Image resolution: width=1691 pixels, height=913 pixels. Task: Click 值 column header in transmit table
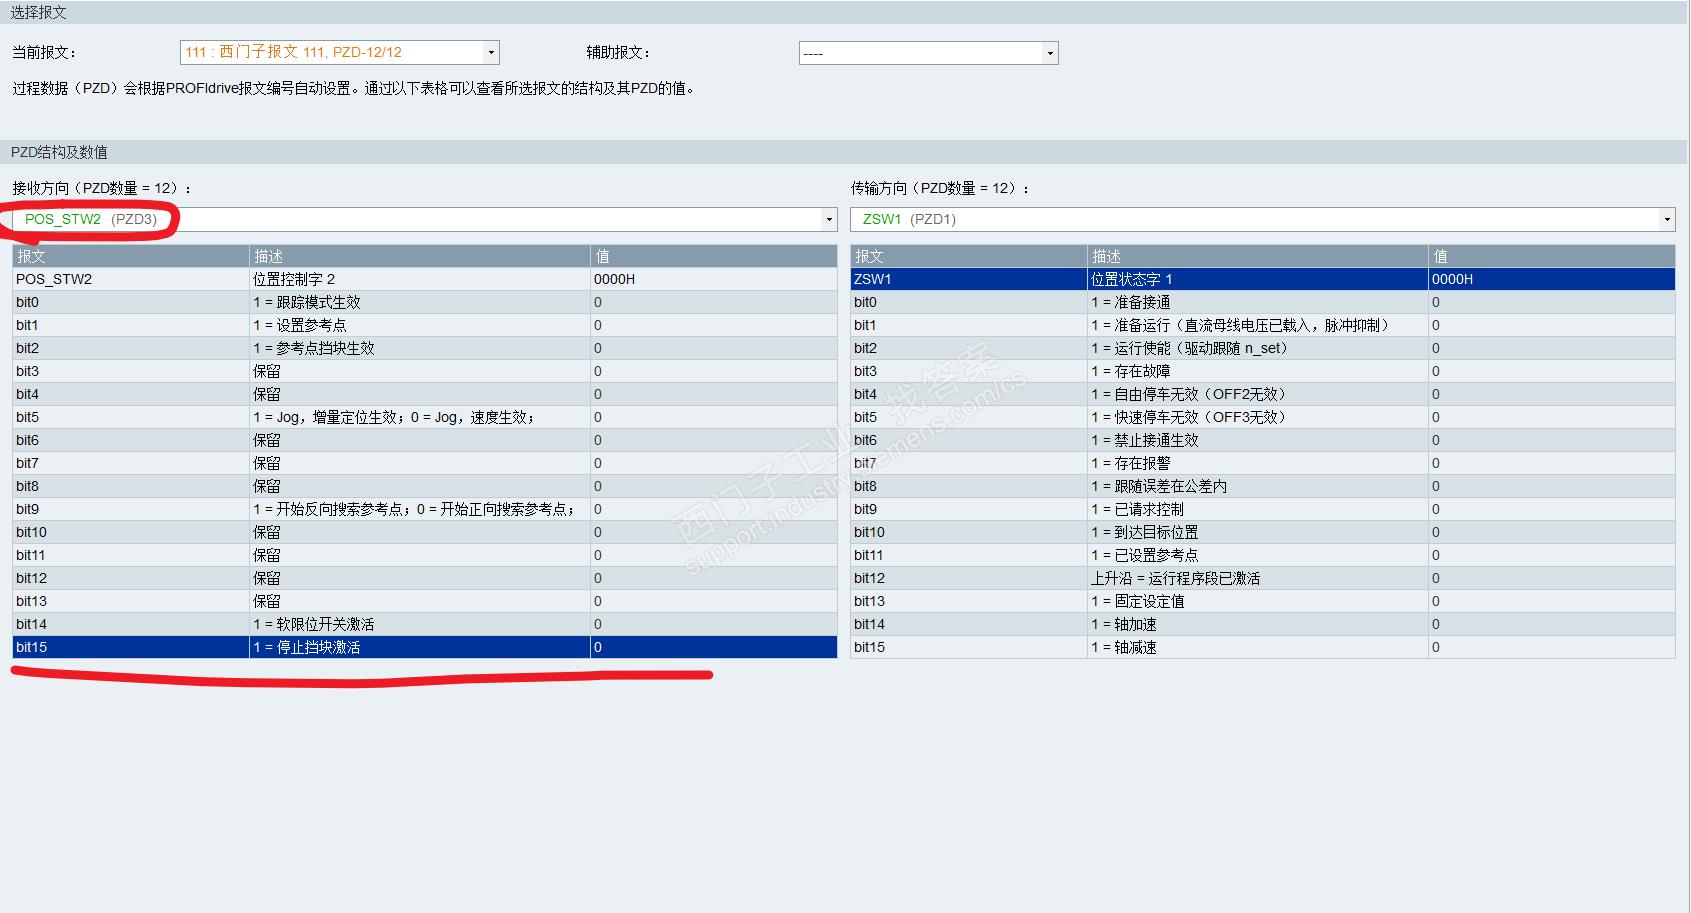(x=1552, y=256)
